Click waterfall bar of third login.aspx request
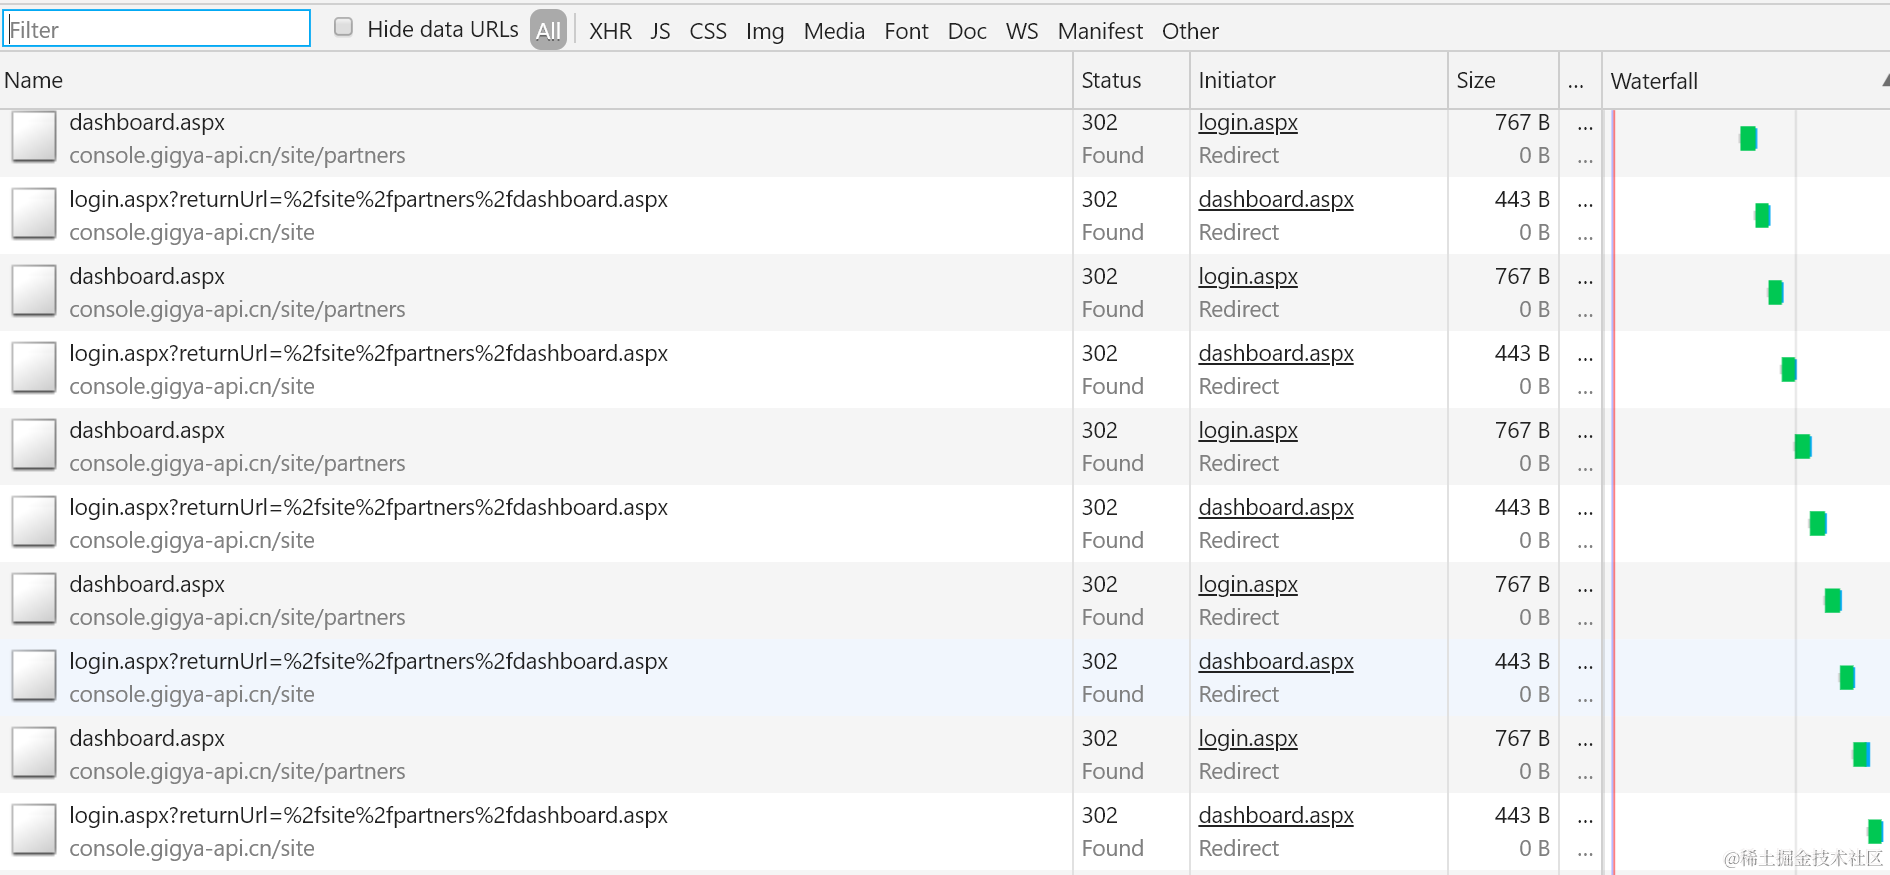The width and height of the screenshot is (1890, 875). pos(1818,523)
